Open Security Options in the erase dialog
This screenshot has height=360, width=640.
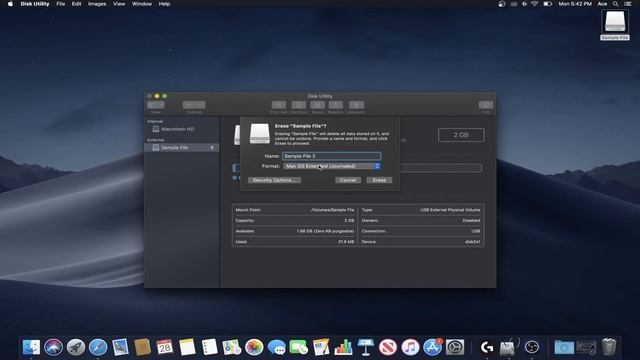coord(274,180)
